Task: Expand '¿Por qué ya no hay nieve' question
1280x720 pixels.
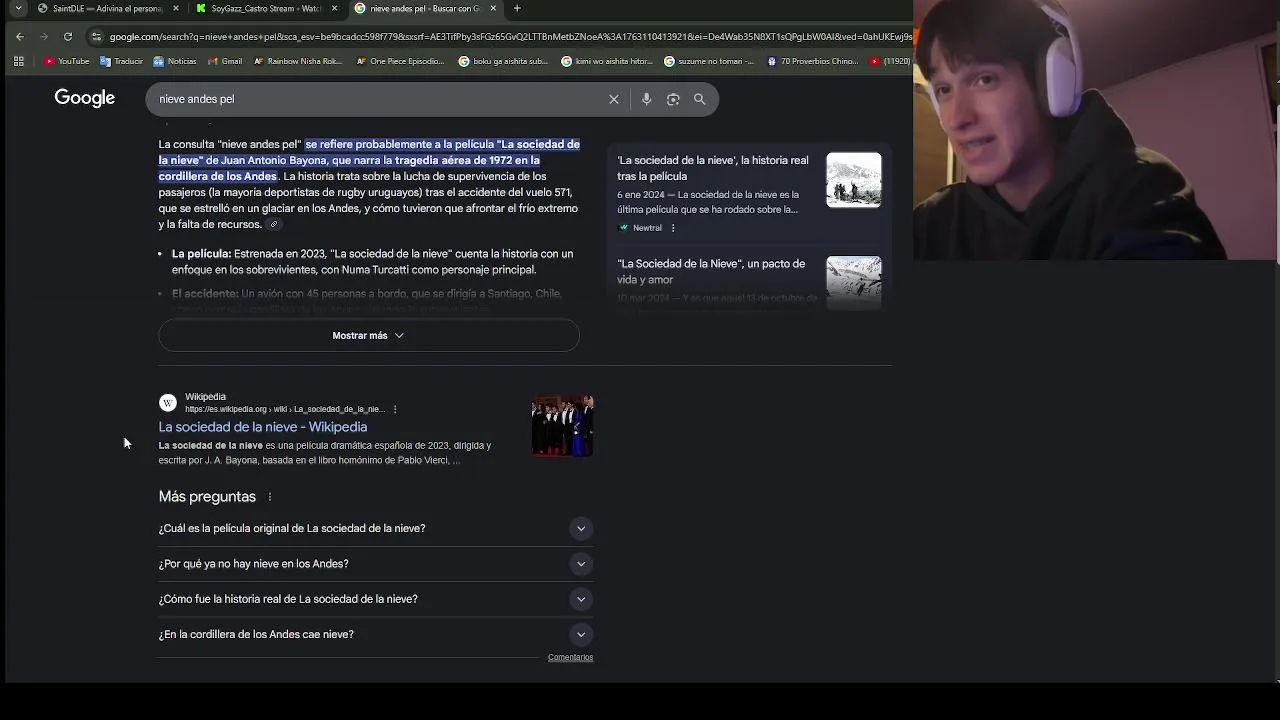Action: (x=376, y=564)
